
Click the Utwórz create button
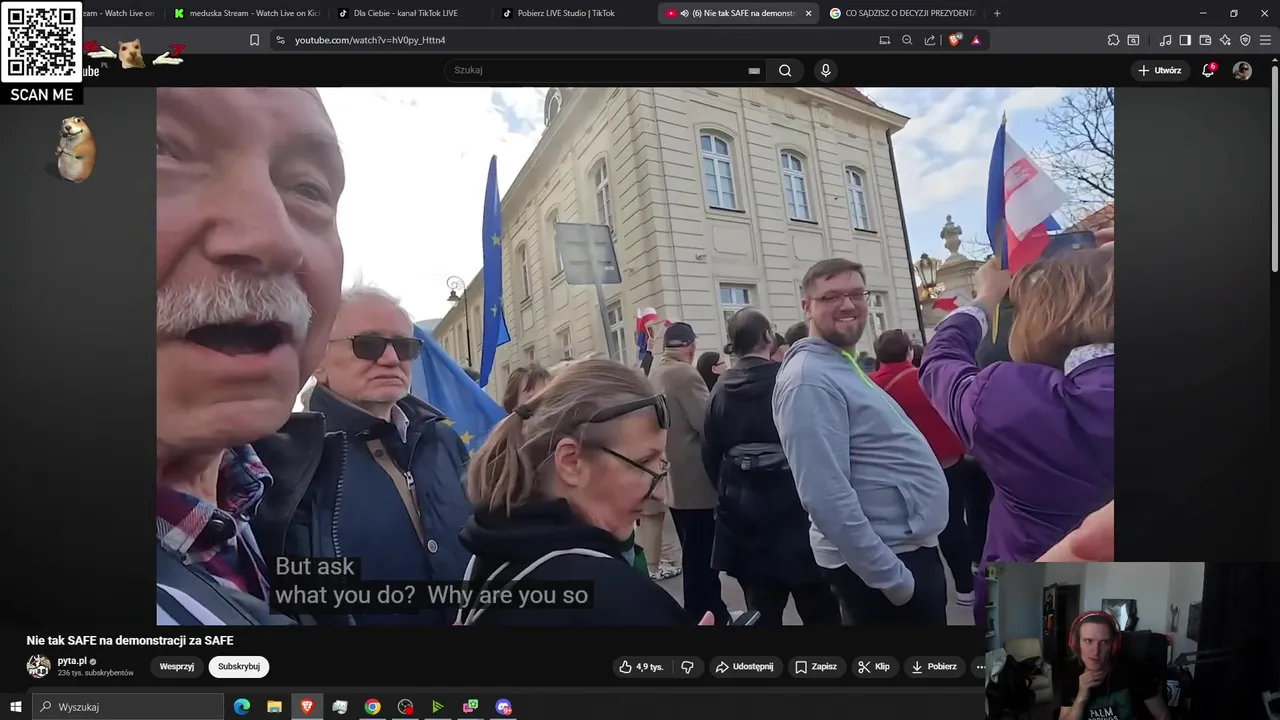(x=1160, y=70)
